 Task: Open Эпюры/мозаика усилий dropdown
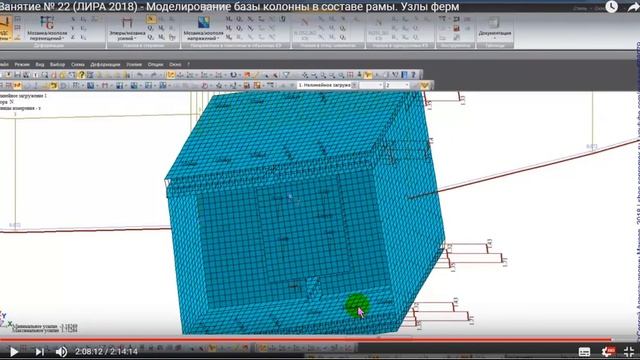[x=127, y=36]
